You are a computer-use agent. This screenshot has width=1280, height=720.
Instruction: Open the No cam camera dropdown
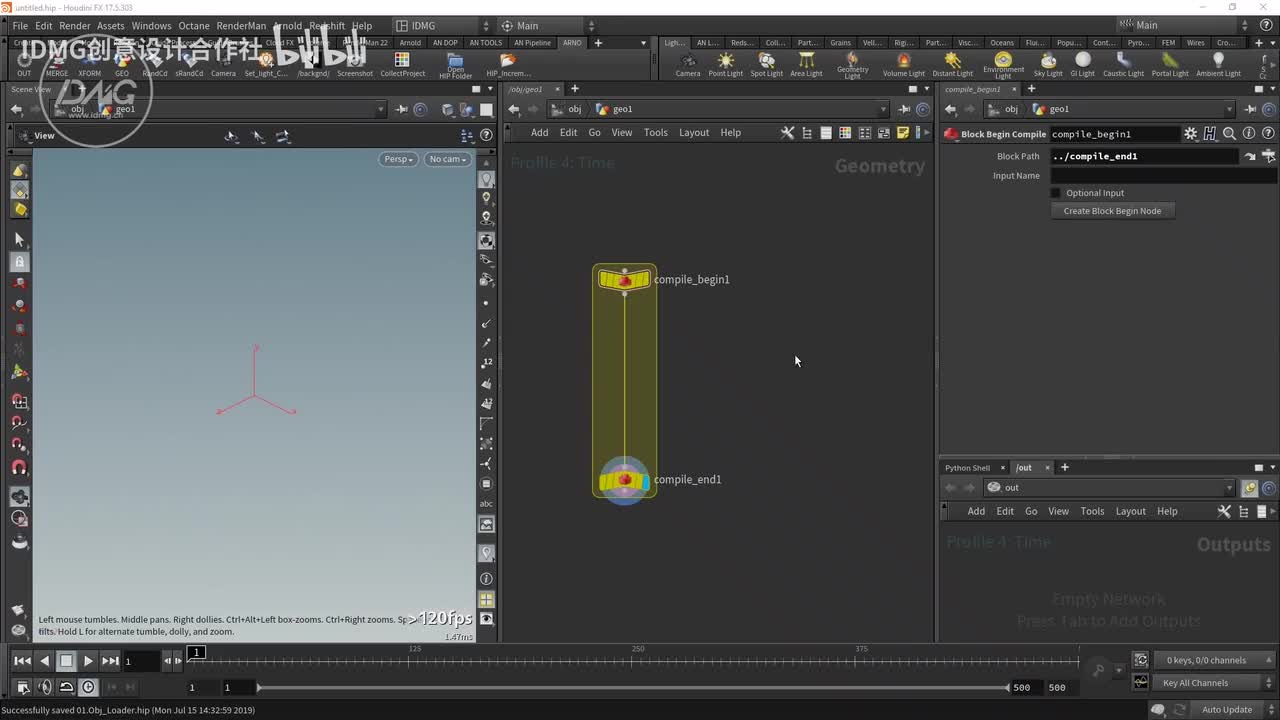point(447,159)
